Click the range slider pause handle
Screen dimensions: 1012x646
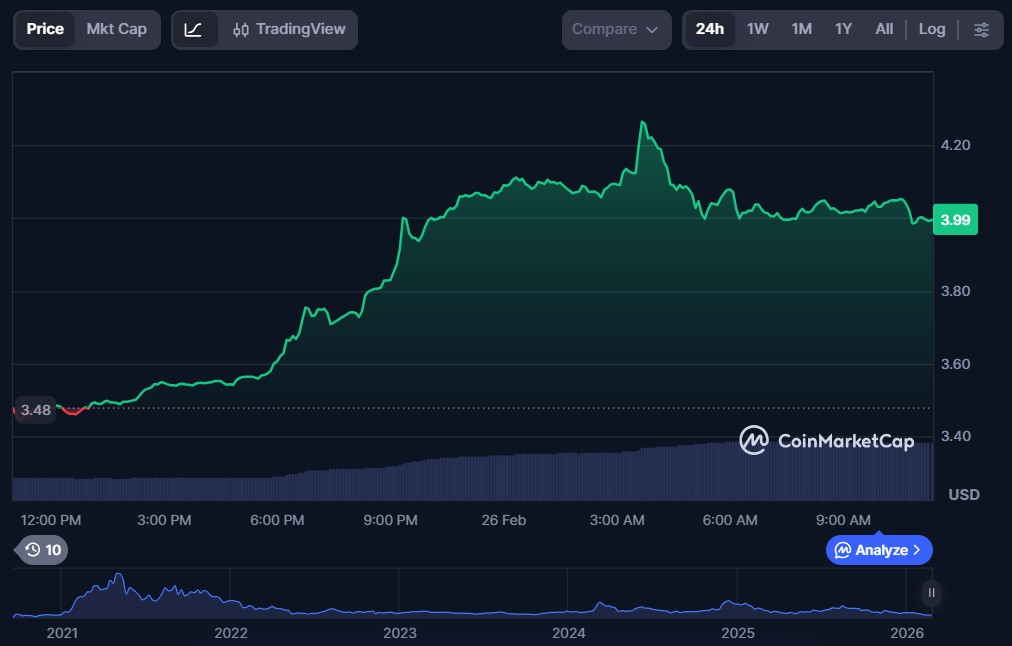931,593
